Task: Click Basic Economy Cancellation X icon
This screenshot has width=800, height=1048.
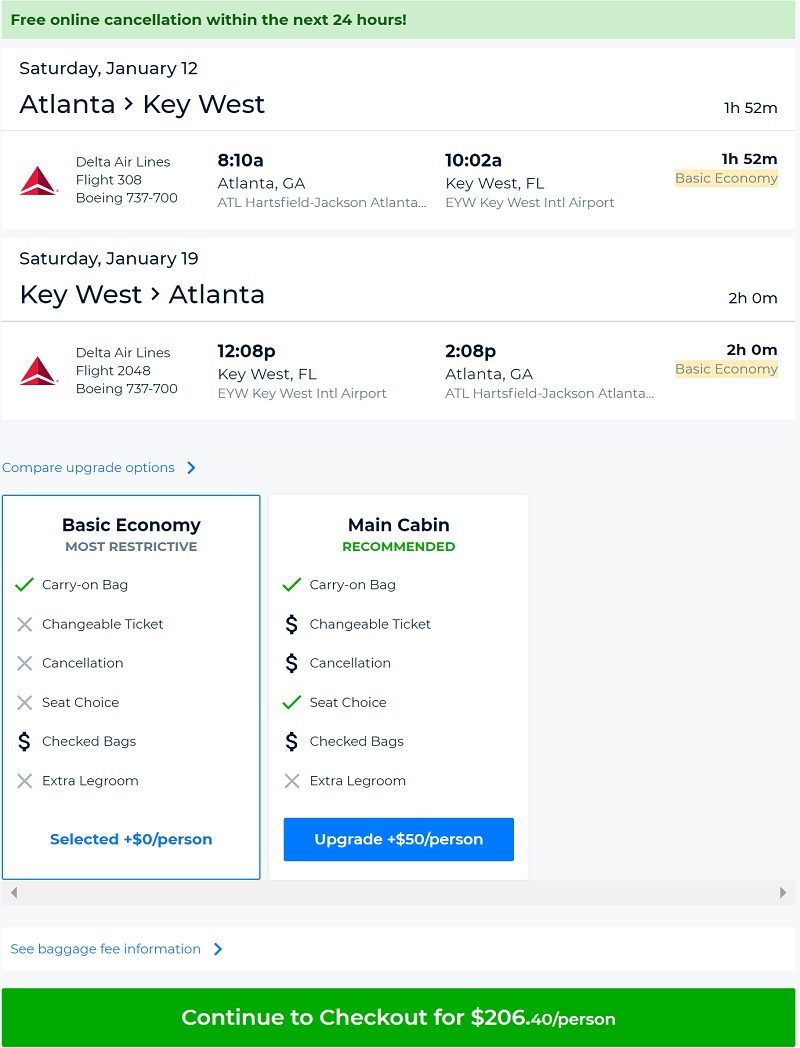Action: pos(25,663)
